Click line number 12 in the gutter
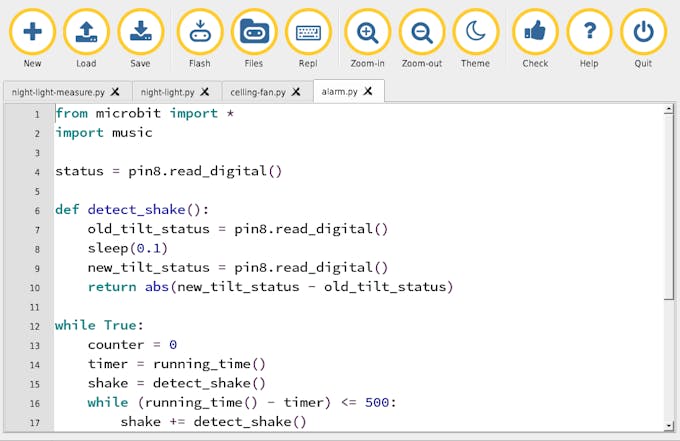This screenshot has height=441, width=680. point(35,326)
